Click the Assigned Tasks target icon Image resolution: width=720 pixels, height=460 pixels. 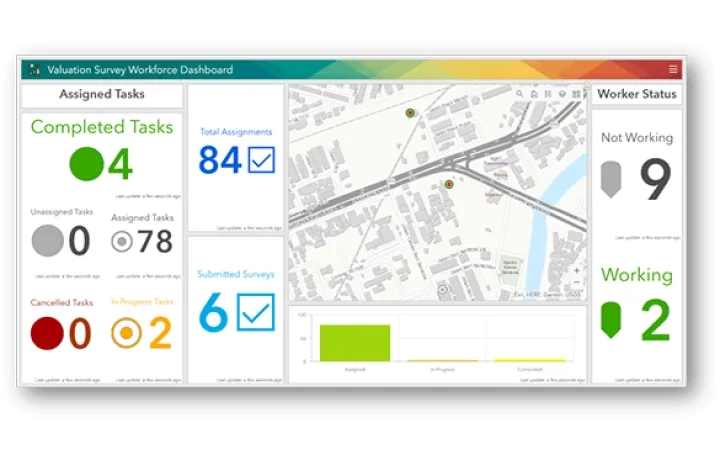click(122, 241)
